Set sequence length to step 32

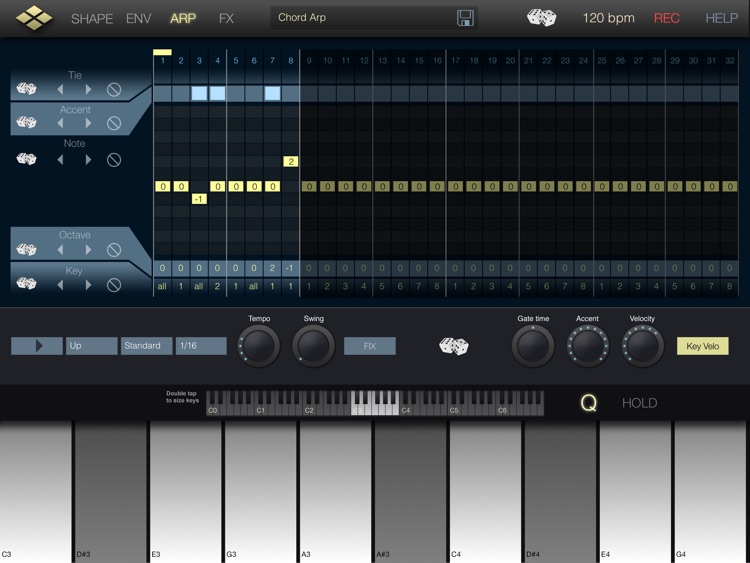(x=729, y=61)
